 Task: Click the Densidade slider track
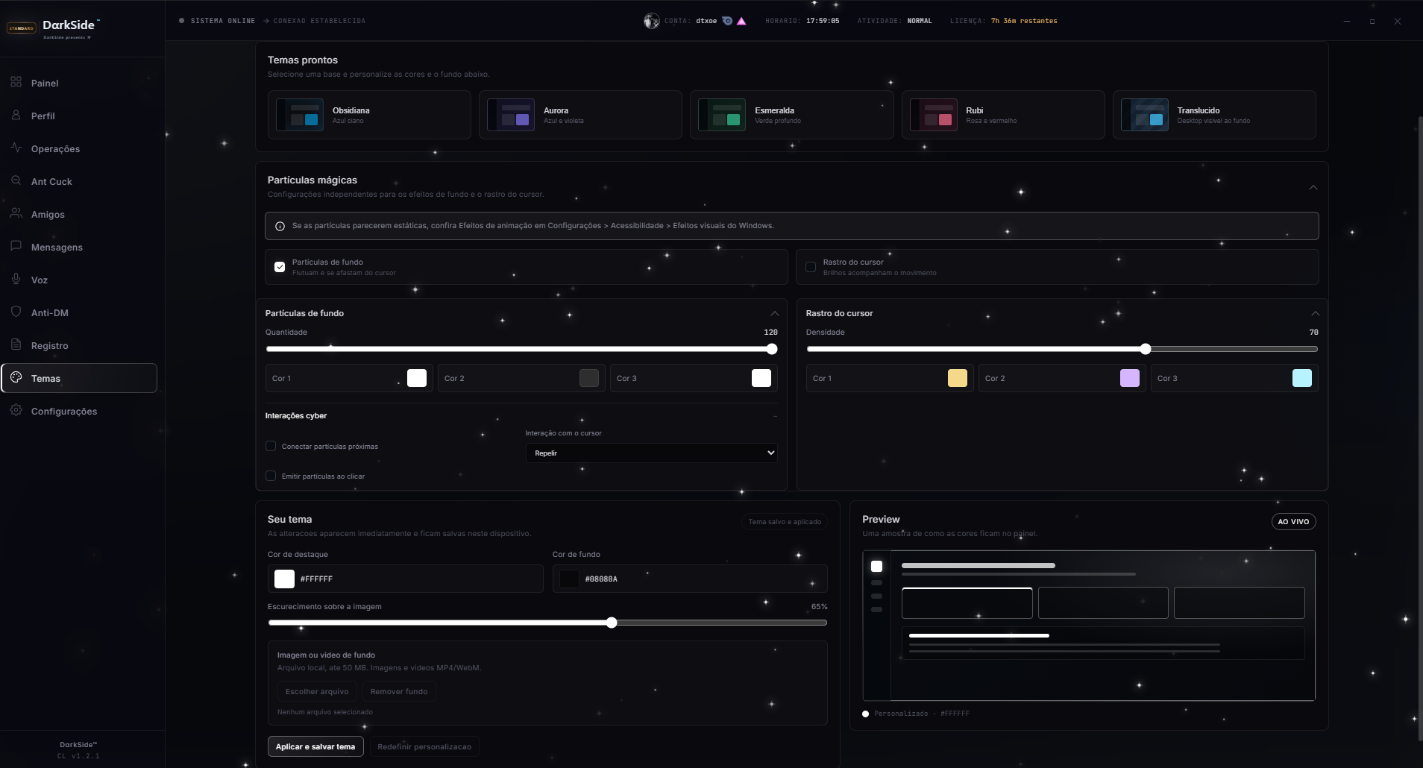tap(1062, 349)
